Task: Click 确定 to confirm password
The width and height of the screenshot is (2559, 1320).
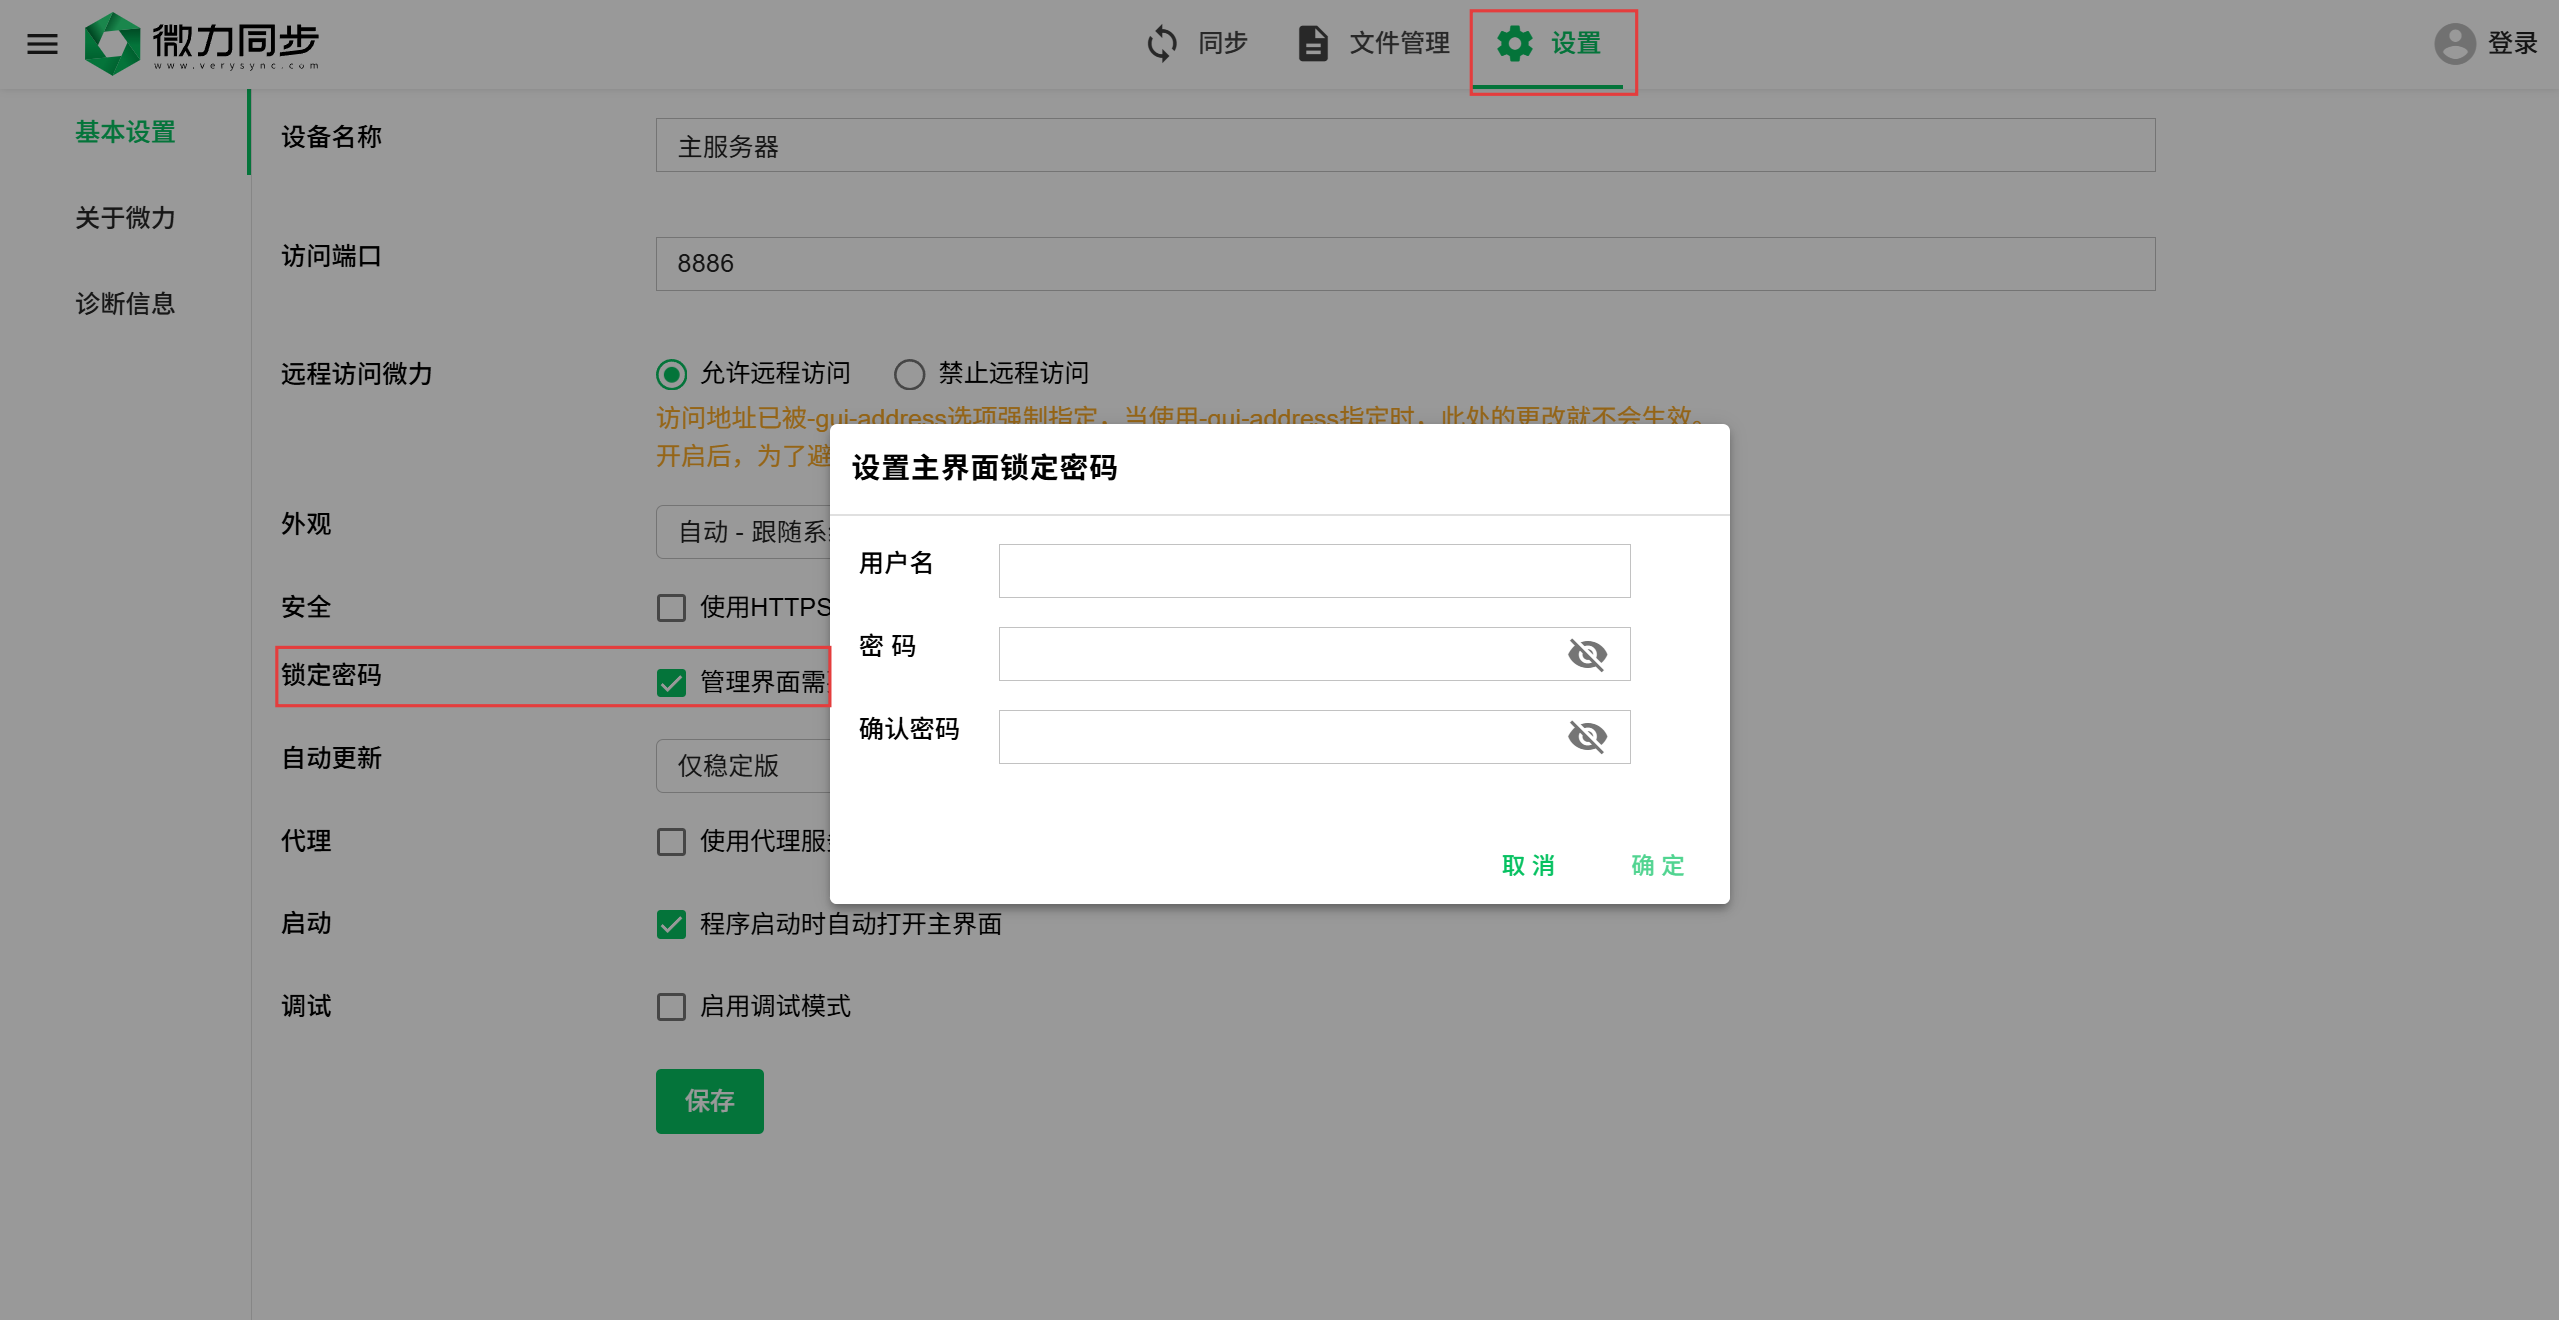Action: point(1657,866)
